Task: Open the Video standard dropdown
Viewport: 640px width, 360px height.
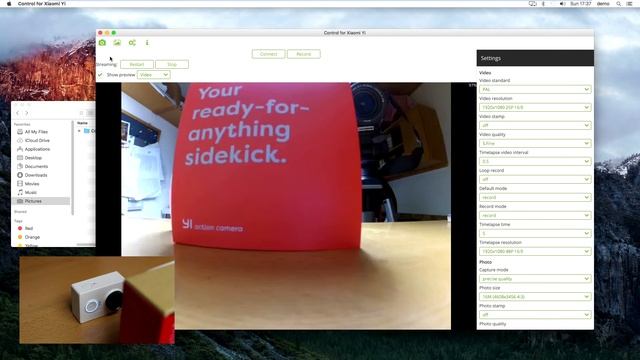Action: point(535,89)
